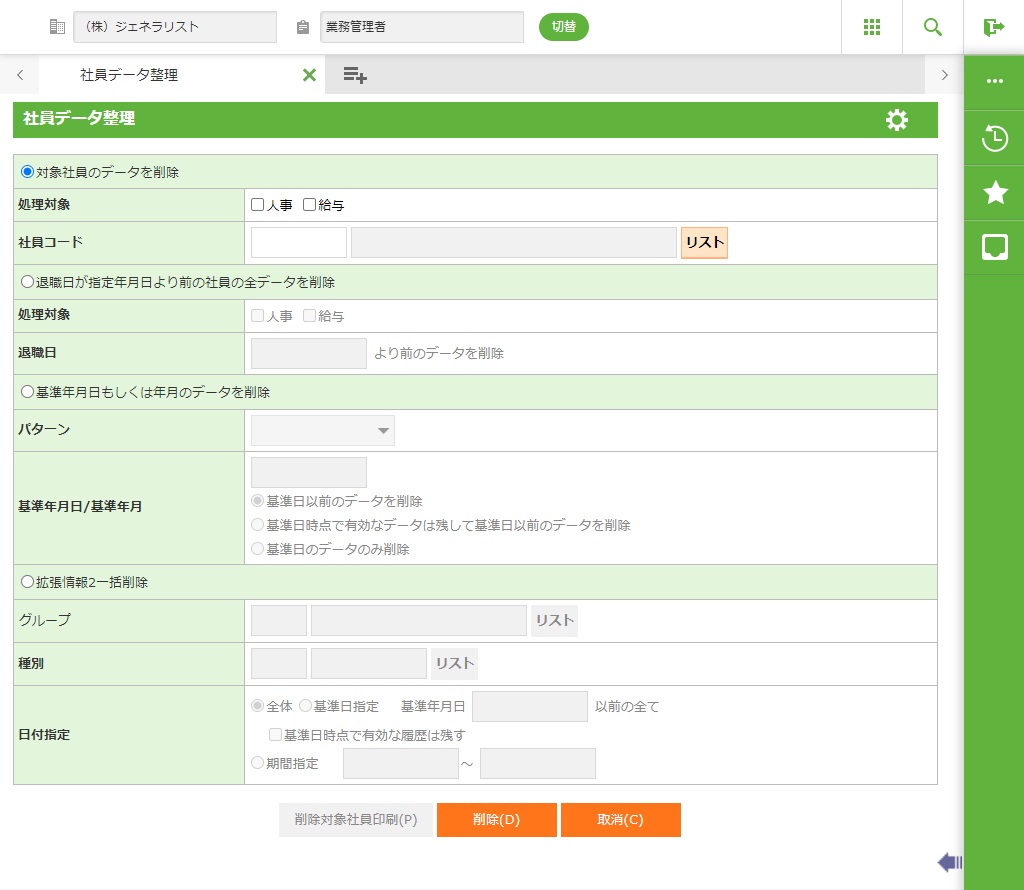Click the add new tab icon
Screen dimensions: 1024x890
355,75
